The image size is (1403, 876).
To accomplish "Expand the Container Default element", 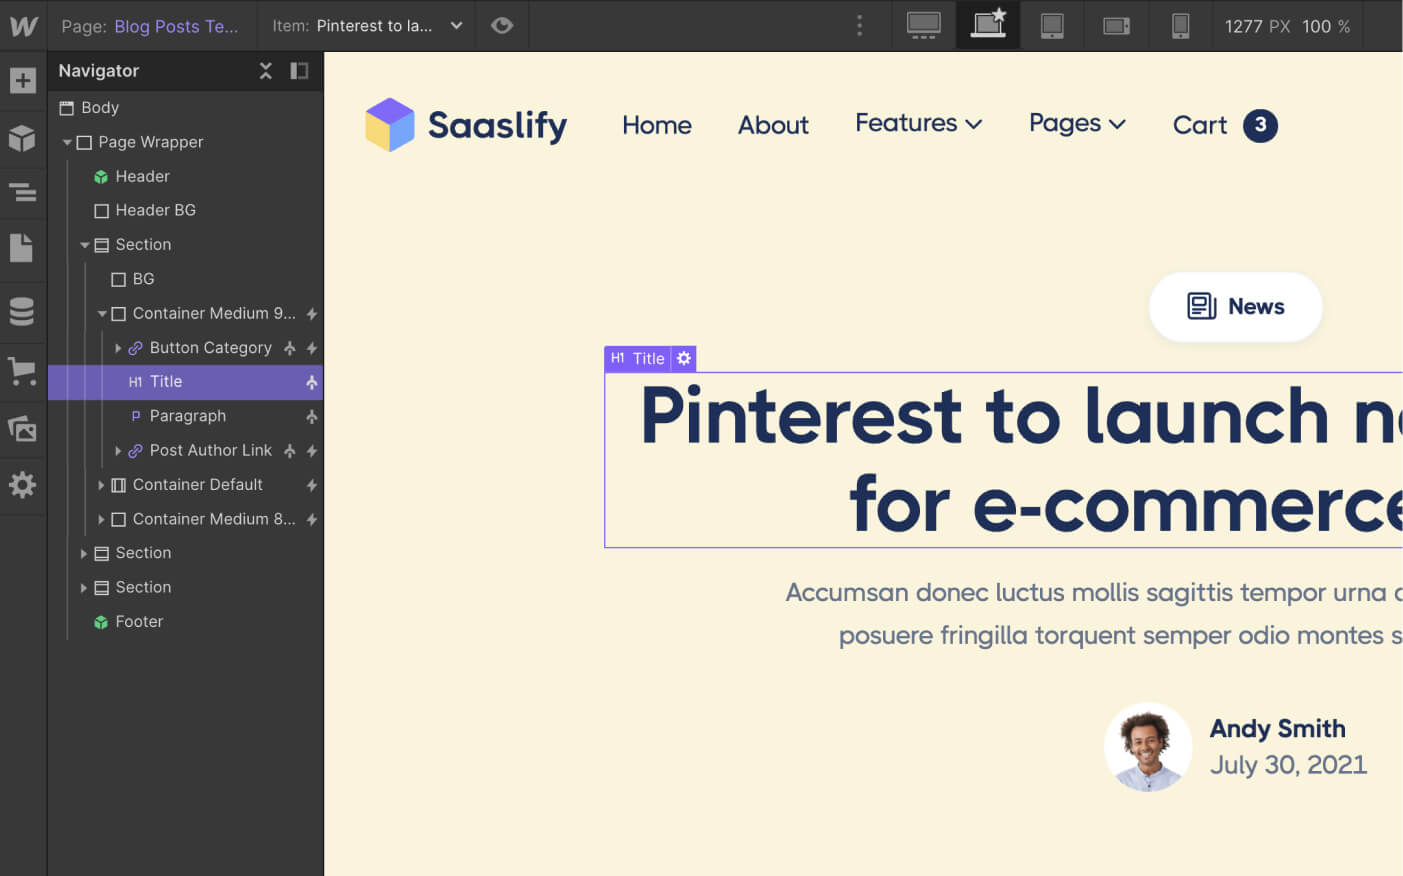I will point(101,484).
